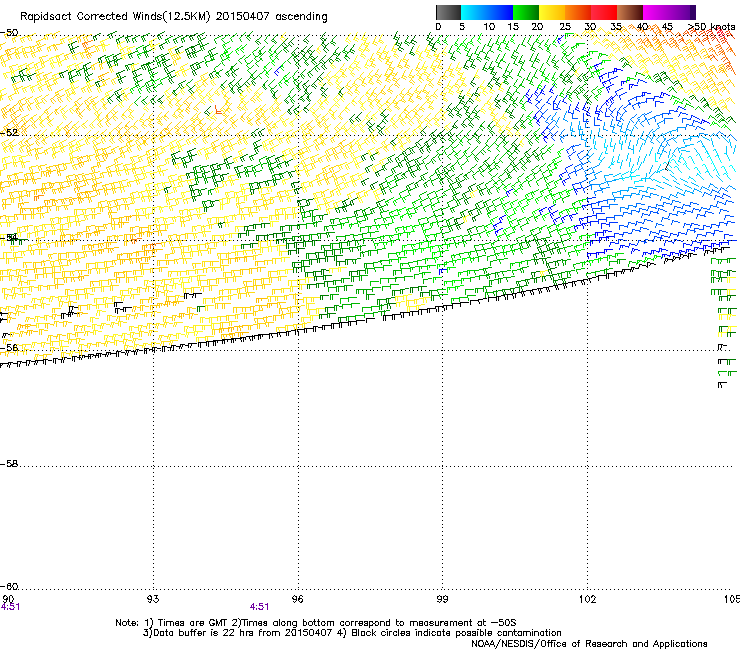This screenshot has width=740, height=650.
Task: Select the latitude label '-56'
Action: [x=9, y=348]
